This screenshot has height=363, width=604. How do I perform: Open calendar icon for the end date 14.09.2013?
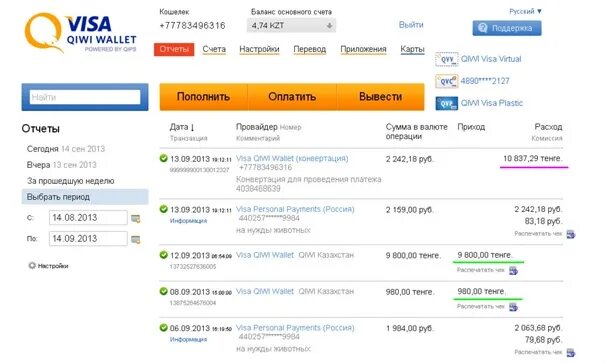[136, 239]
